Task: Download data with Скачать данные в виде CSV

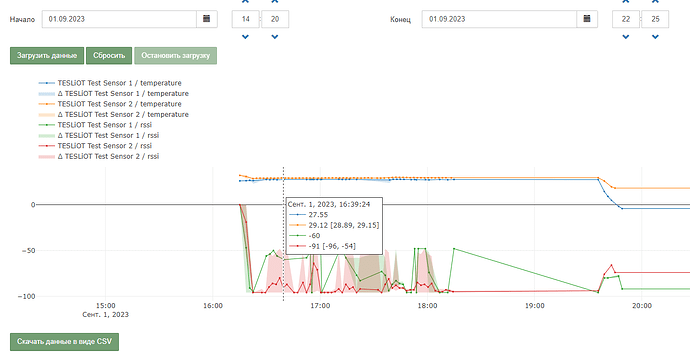Action: pyautogui.click(x=64, y=342)
